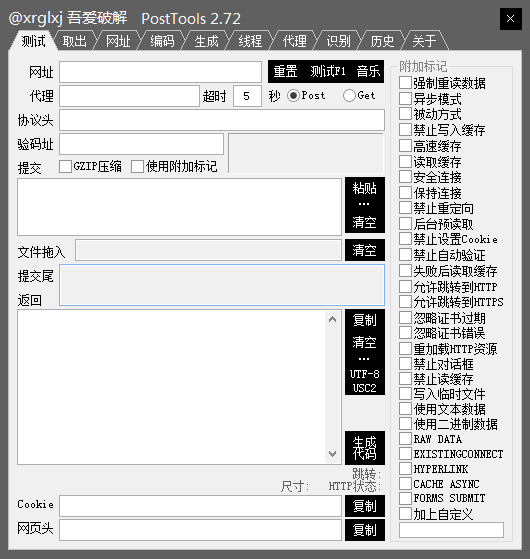
Task: Click the 音乐 button
Action: [x=368, y=72]
